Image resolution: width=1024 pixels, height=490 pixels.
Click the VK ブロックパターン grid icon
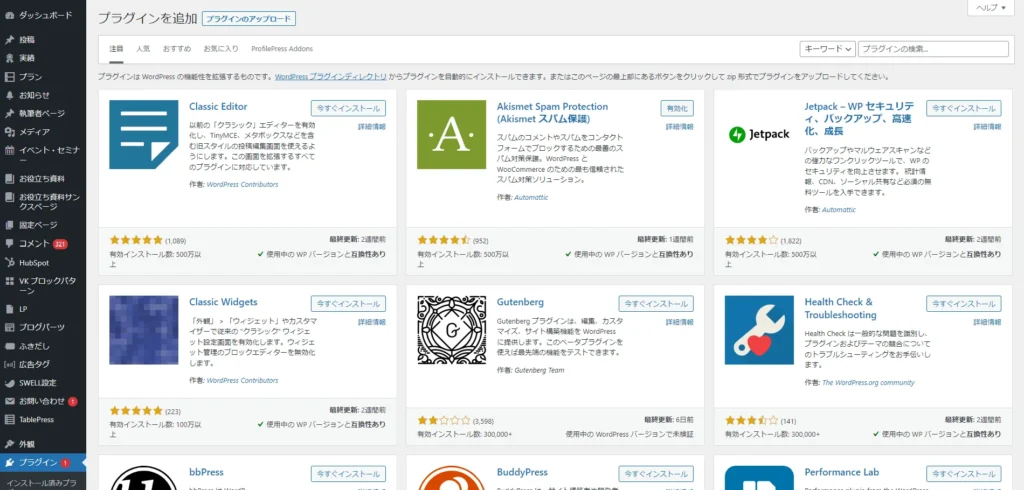pos(9,281)
